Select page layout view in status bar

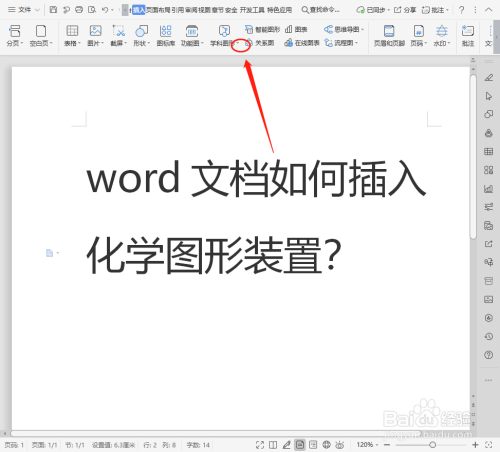coord(300,445)
